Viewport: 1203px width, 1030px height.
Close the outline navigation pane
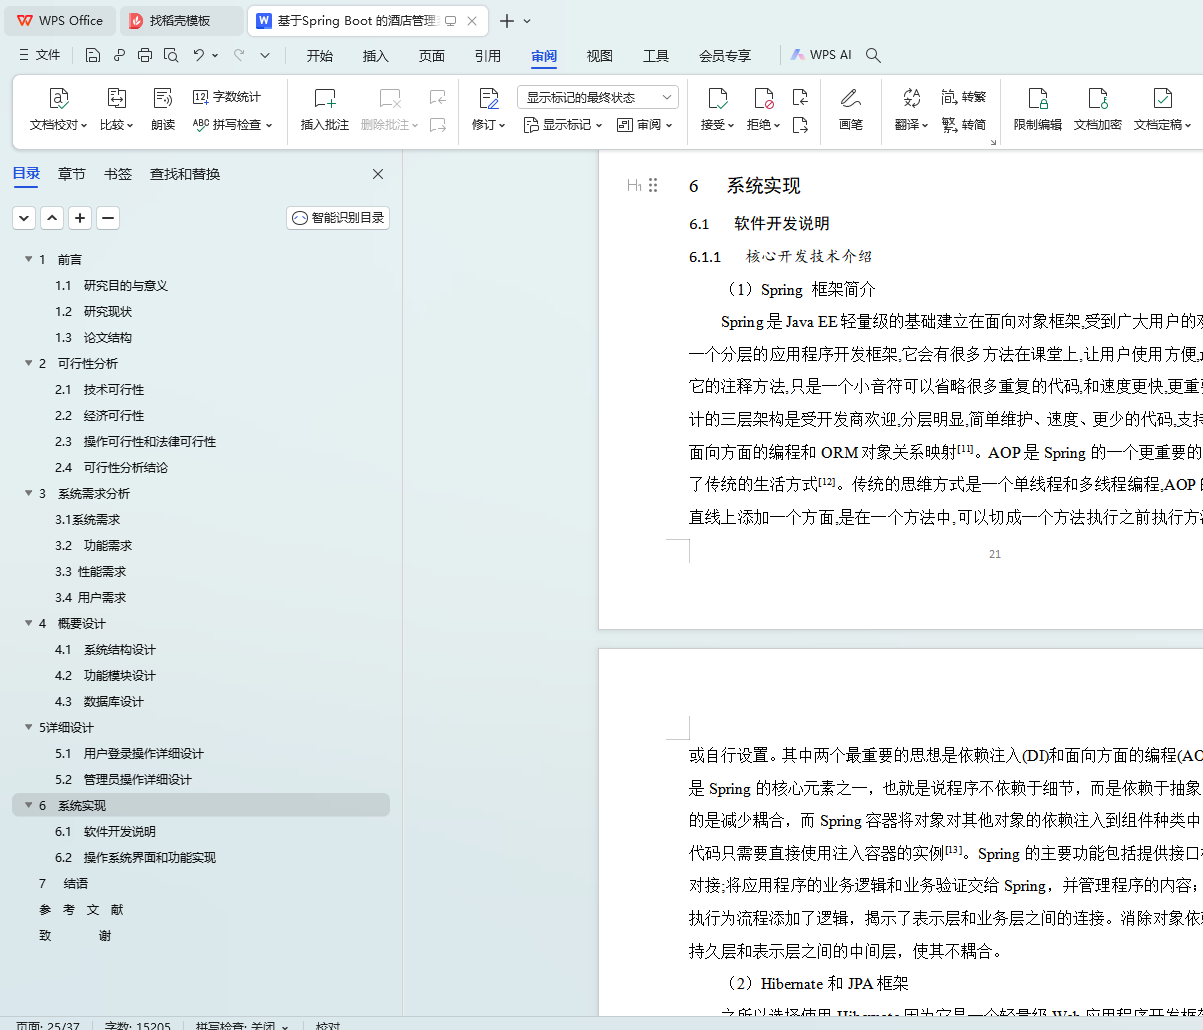pyautogui.click(x=378, y=174)
